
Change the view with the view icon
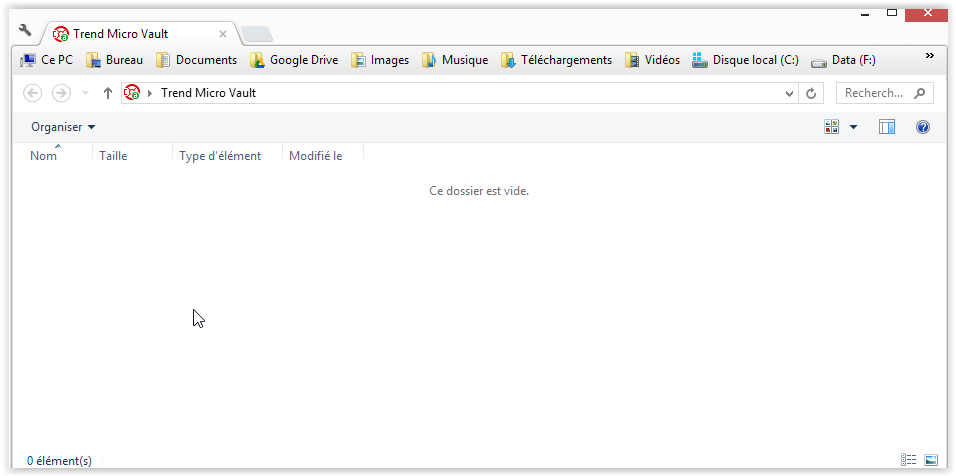[831, 127]
